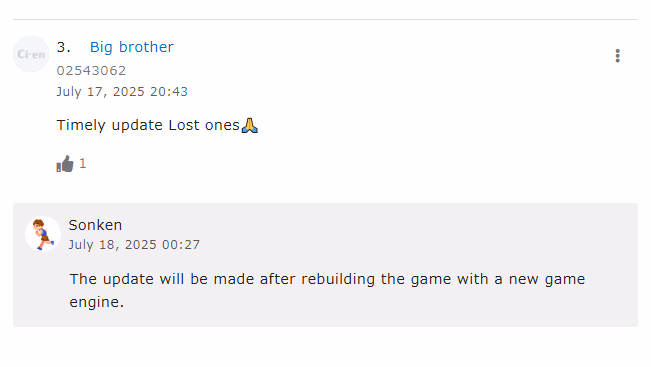This screenshot has height=367, width=651.
Task: Click comment number 3 label
Action: pos(64,47)
